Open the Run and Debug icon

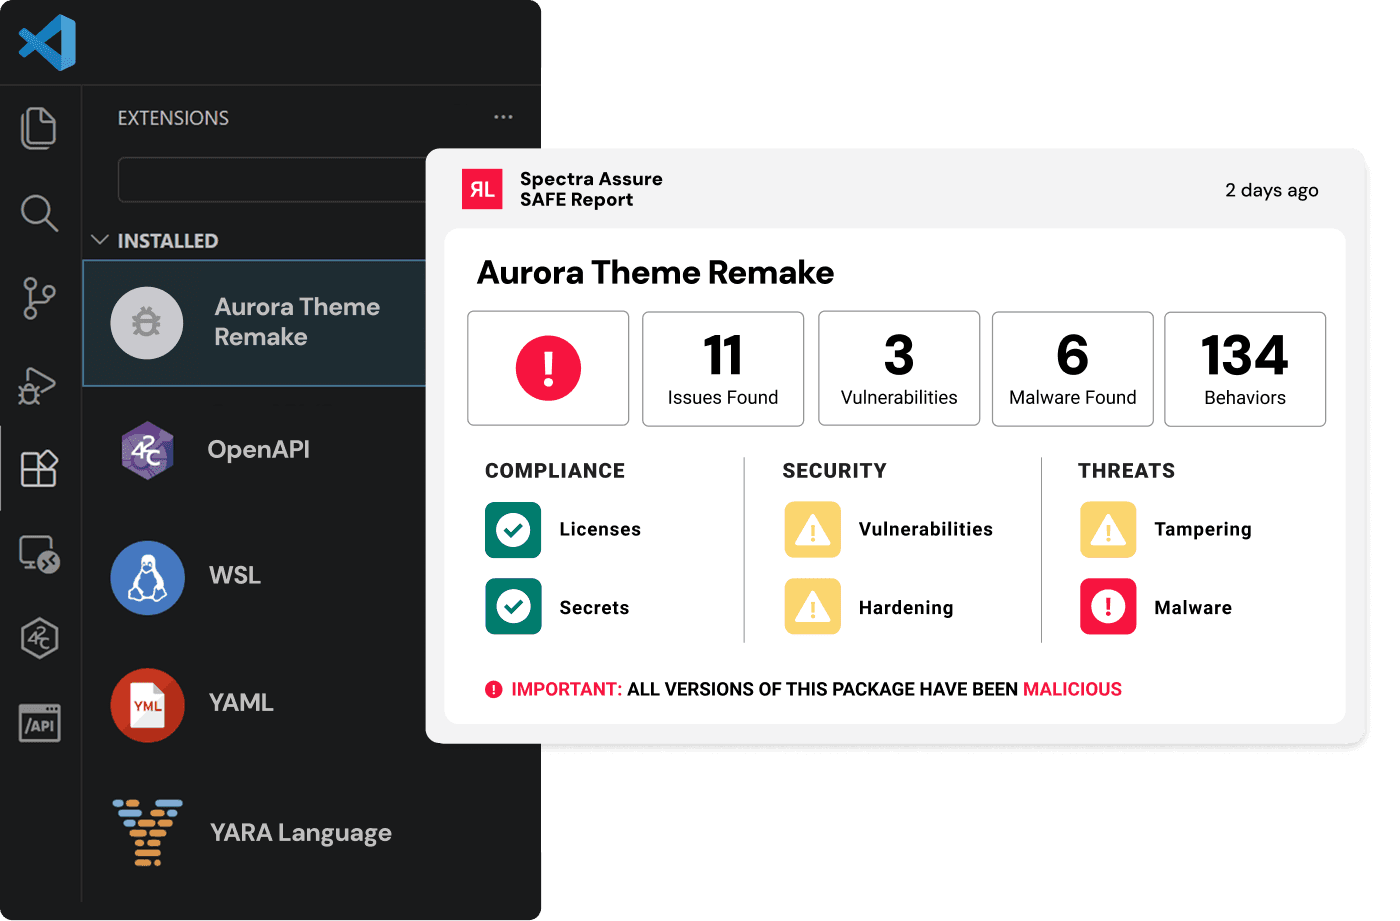[x=37, y=385]
